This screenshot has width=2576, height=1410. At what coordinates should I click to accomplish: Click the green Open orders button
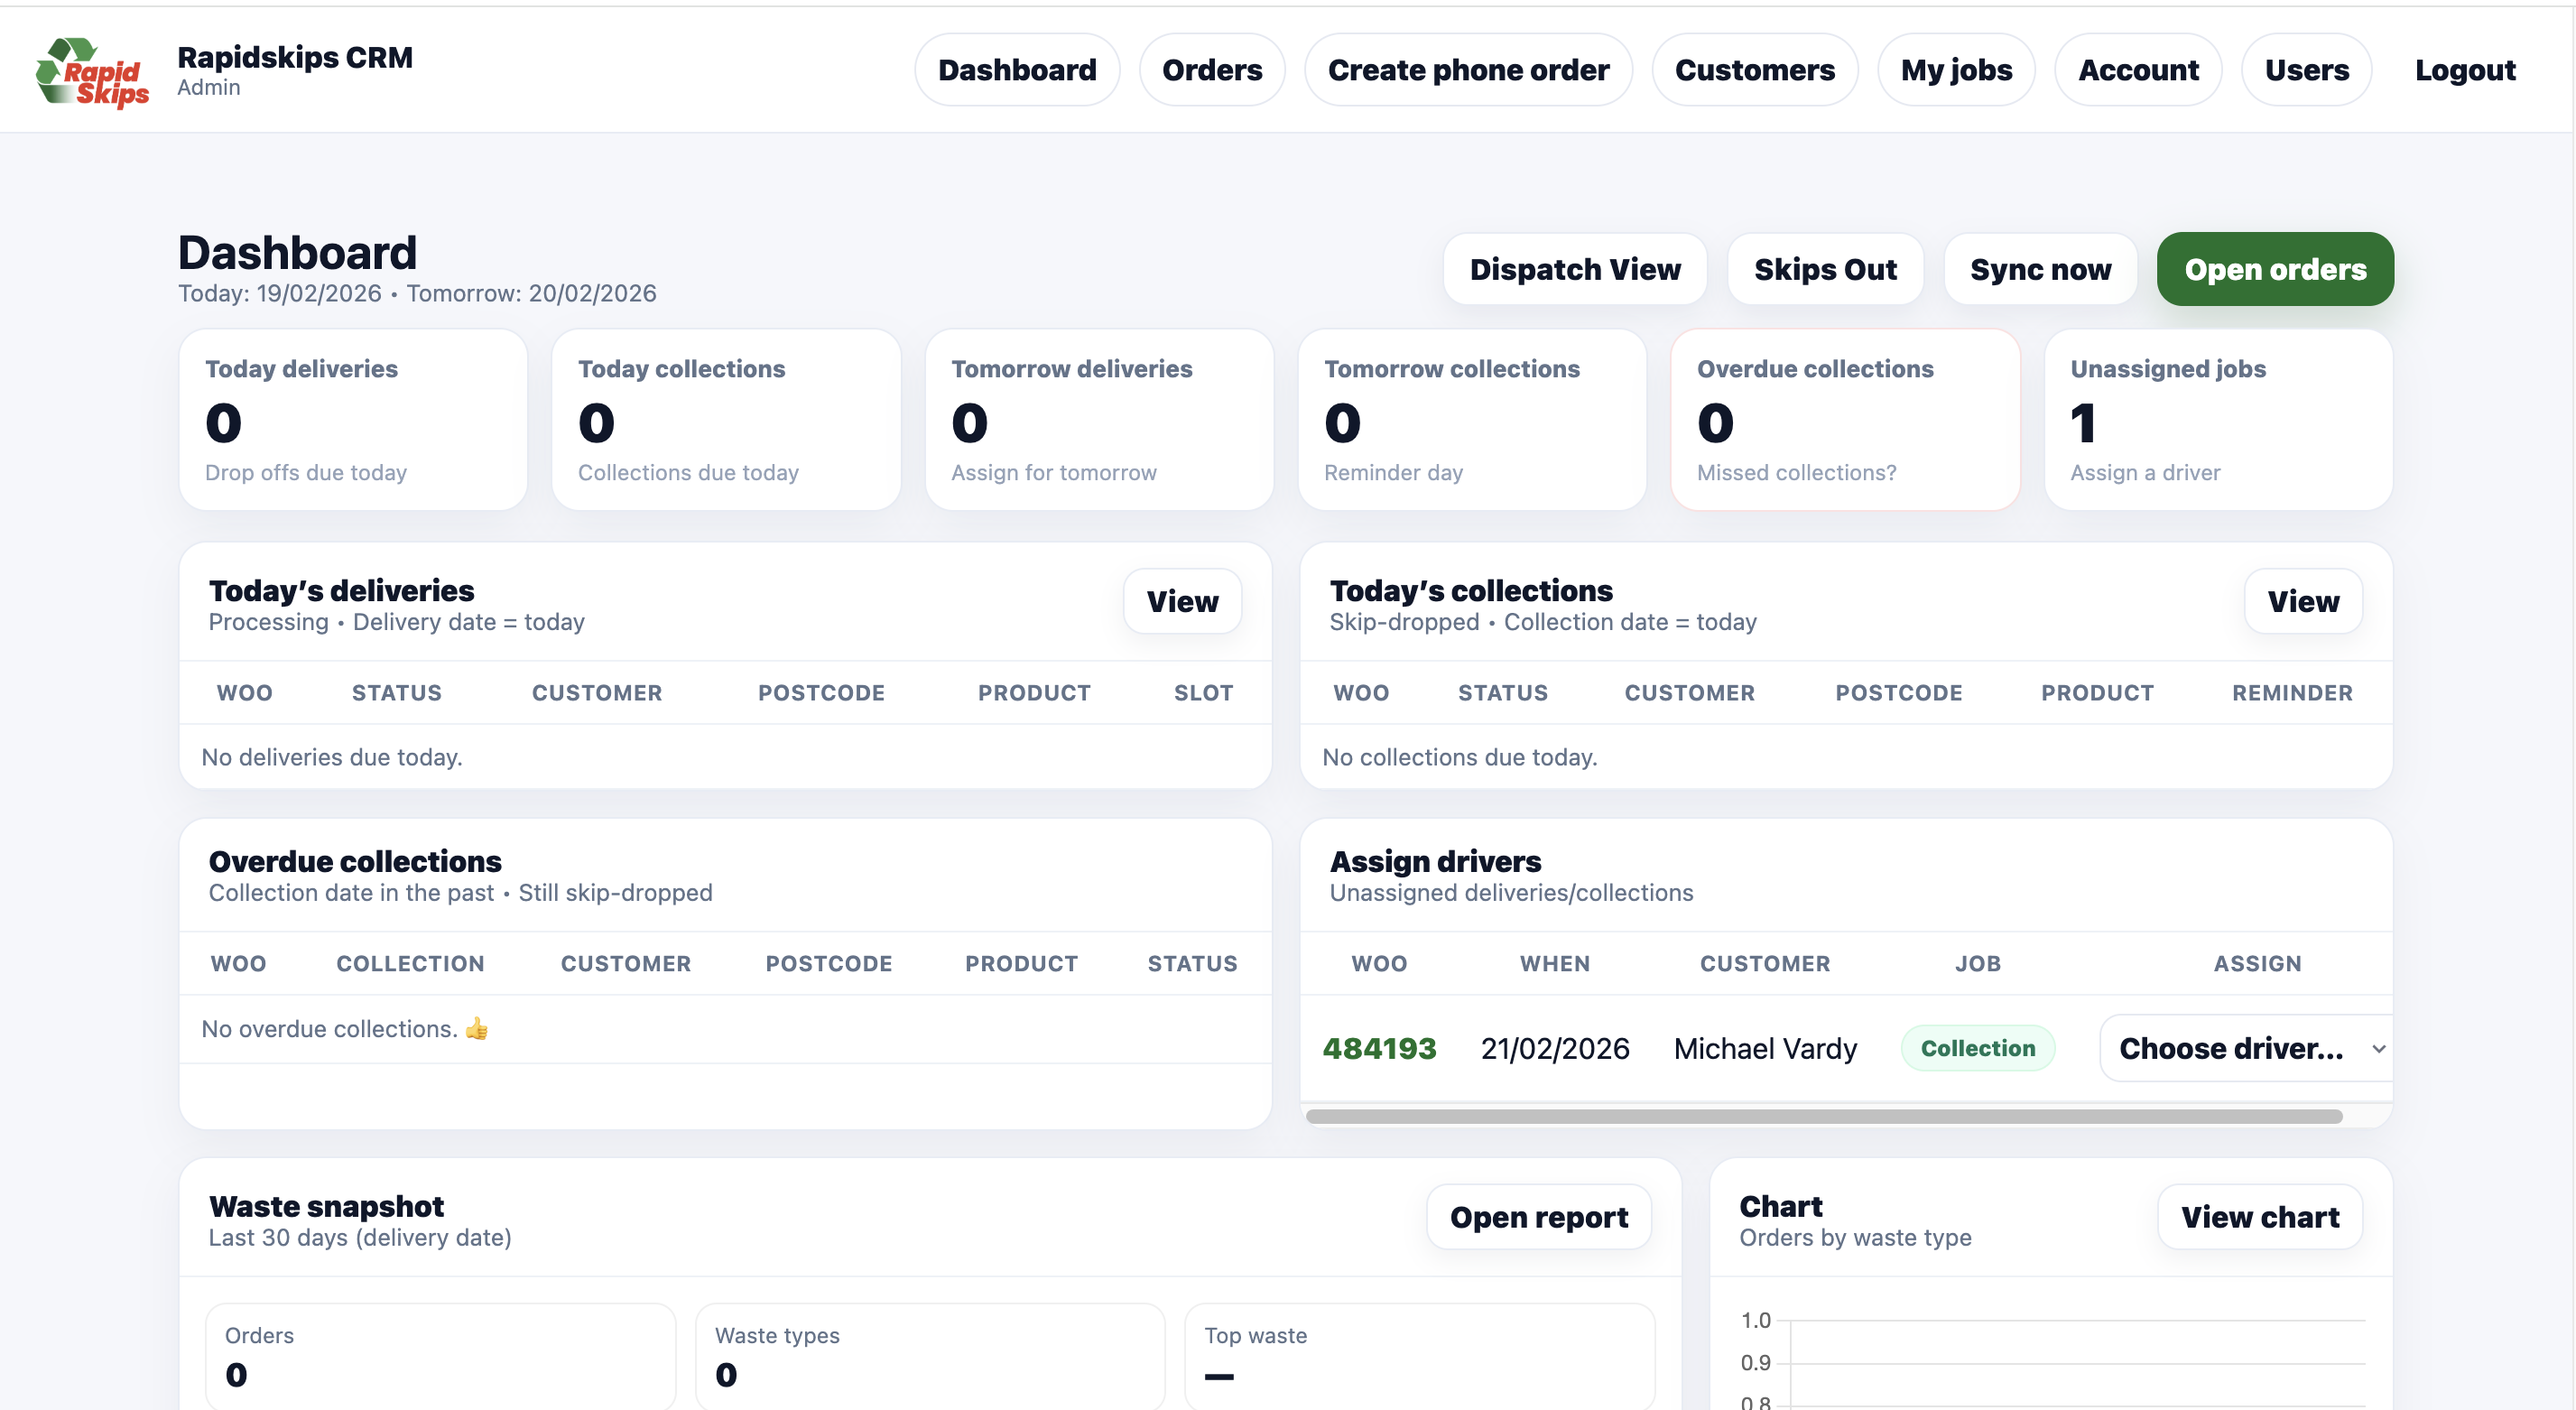2274,268
